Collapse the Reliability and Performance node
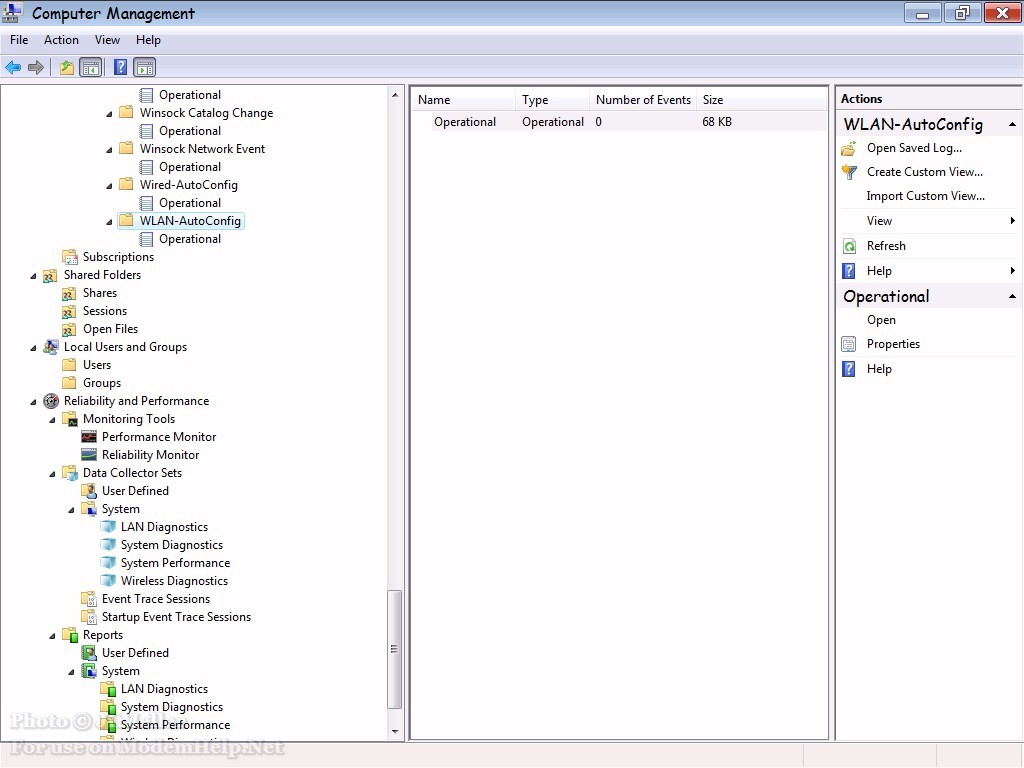 point(33,402)
